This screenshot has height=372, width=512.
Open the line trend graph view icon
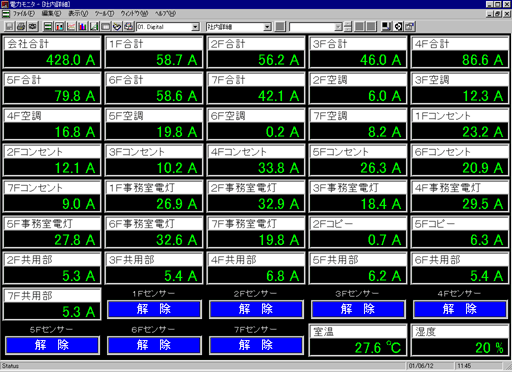[x=71, y=26]
